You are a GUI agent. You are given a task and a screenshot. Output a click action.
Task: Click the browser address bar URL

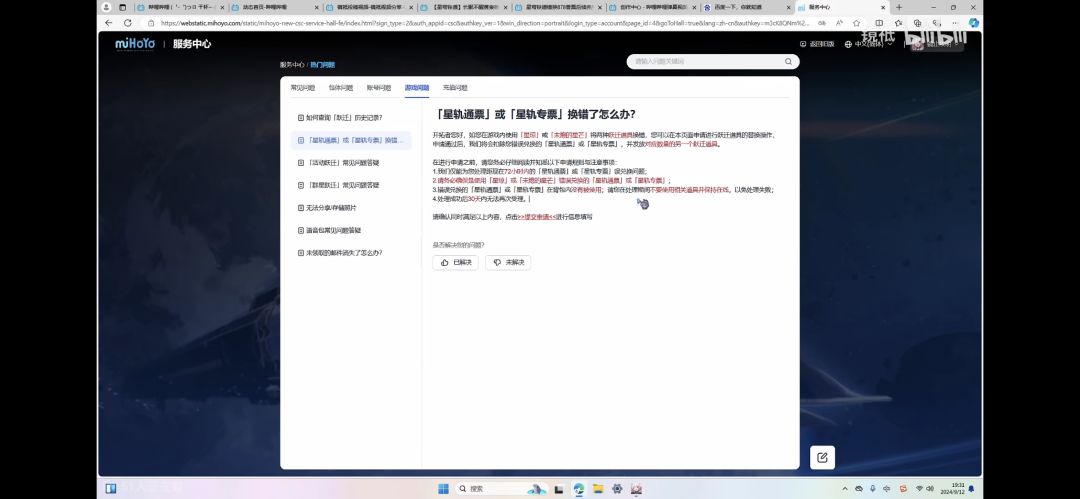click(485, 23)
